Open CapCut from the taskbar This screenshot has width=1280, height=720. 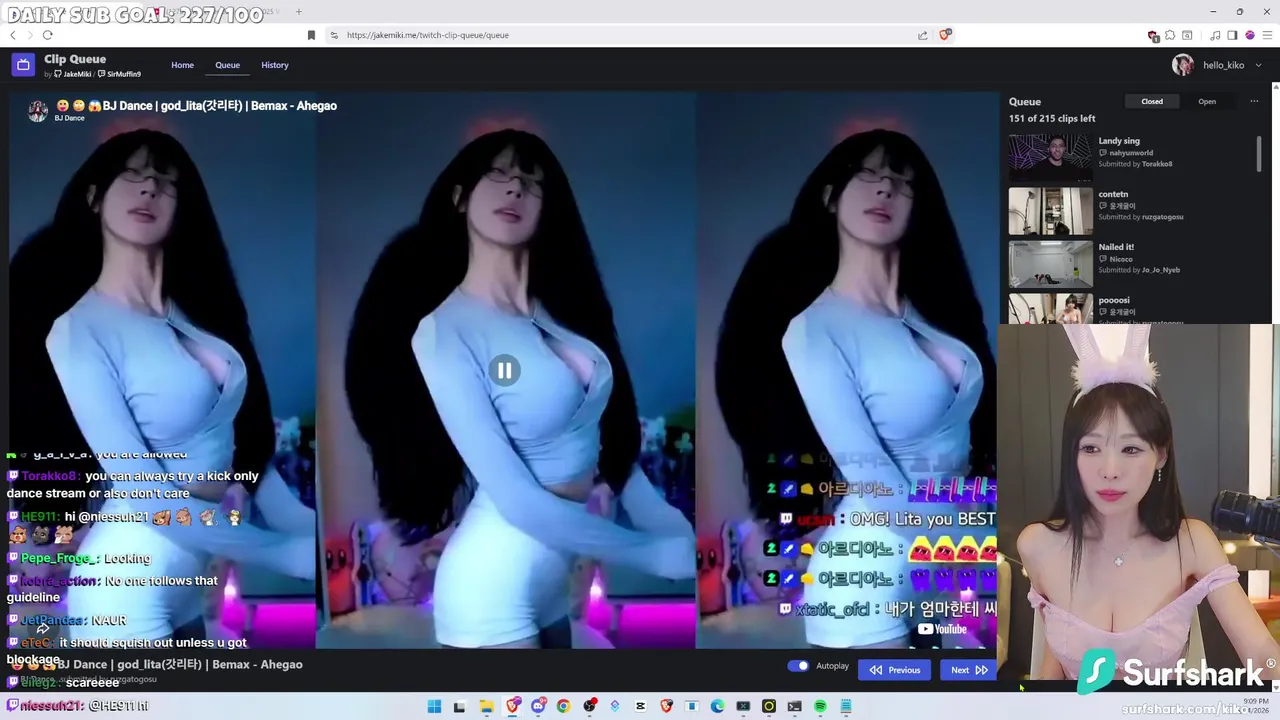[640, 706]
